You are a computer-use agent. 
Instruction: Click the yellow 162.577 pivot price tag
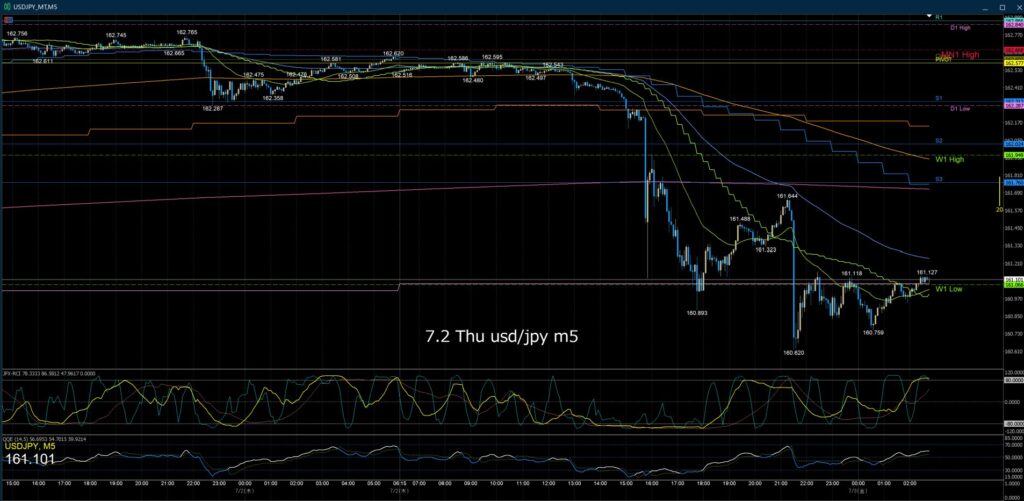pyautogui.click(x=1014, y=63)
